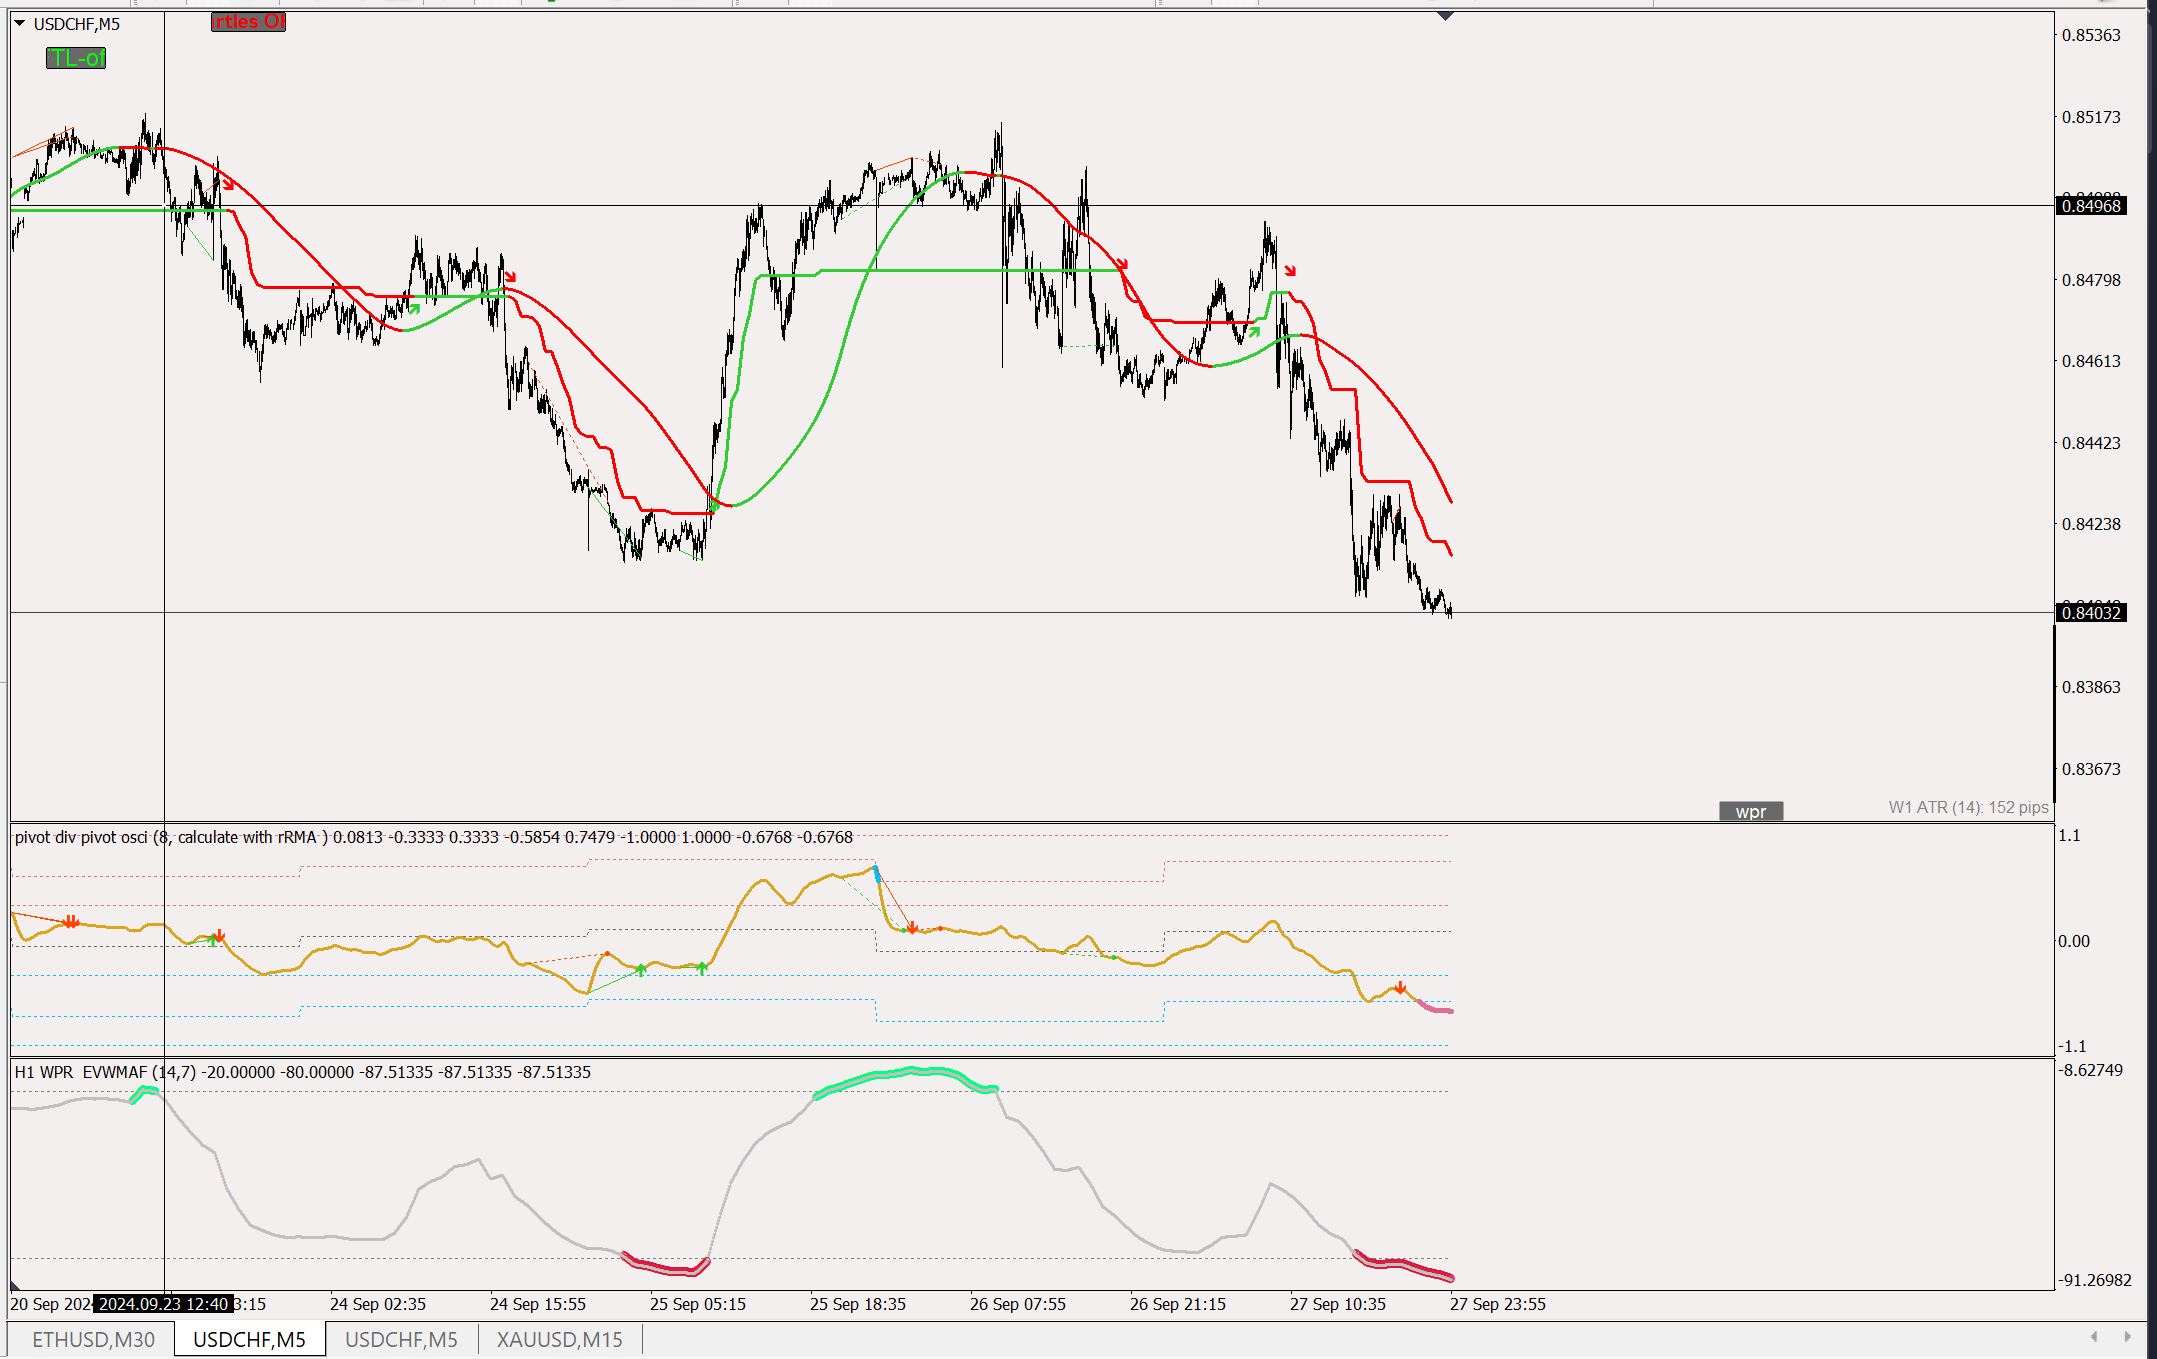2157x1359 pixels.
Task: Click the crosshair date label 2024.09.23 12:40
Action: click(x=164, y=1304)
